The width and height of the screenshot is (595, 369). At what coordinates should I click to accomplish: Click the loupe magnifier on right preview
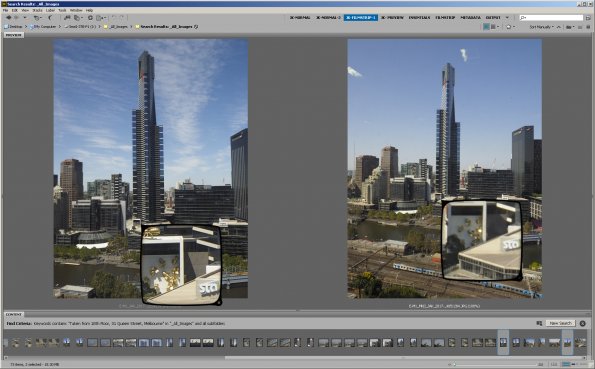click(x=482, y=240)
